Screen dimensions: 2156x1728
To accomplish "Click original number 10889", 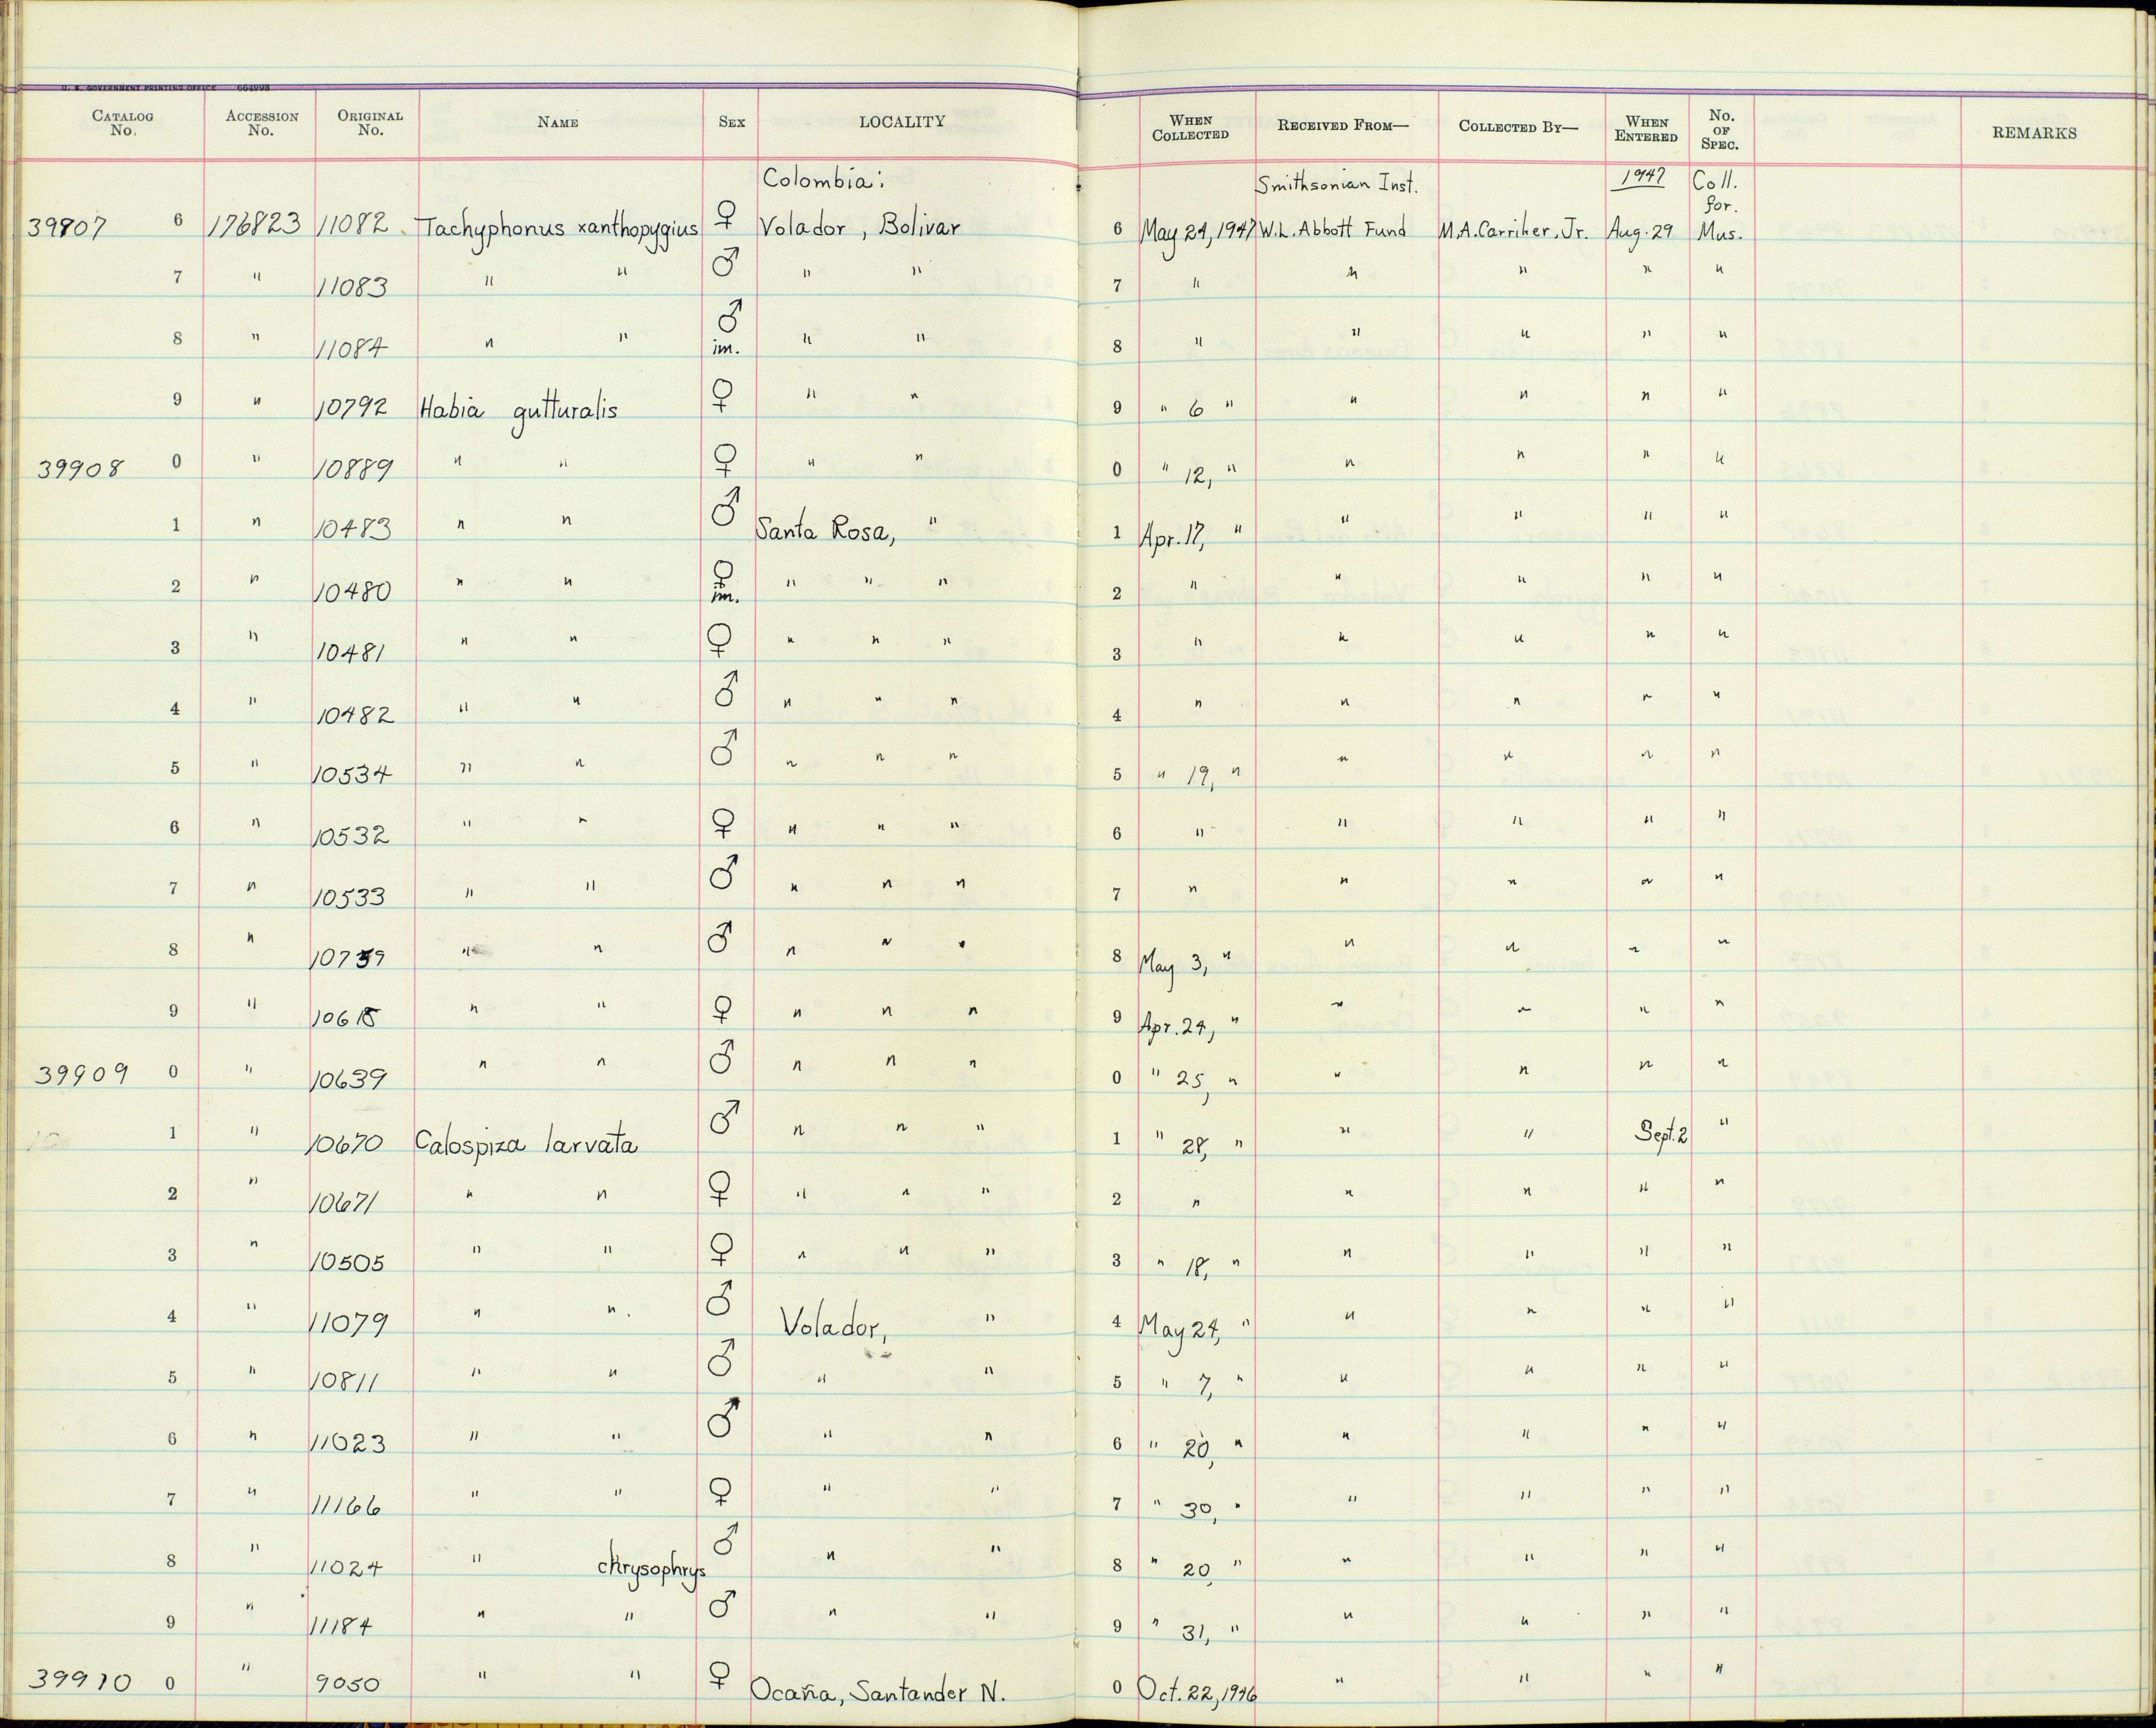I will [x=353, y=470].
